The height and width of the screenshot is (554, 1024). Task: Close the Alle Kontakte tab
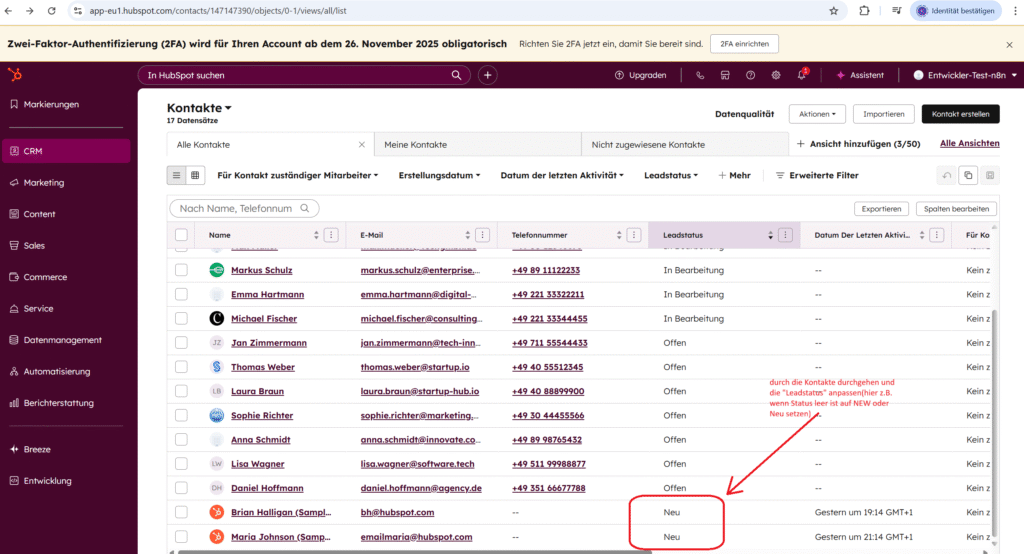pos(362,144)
